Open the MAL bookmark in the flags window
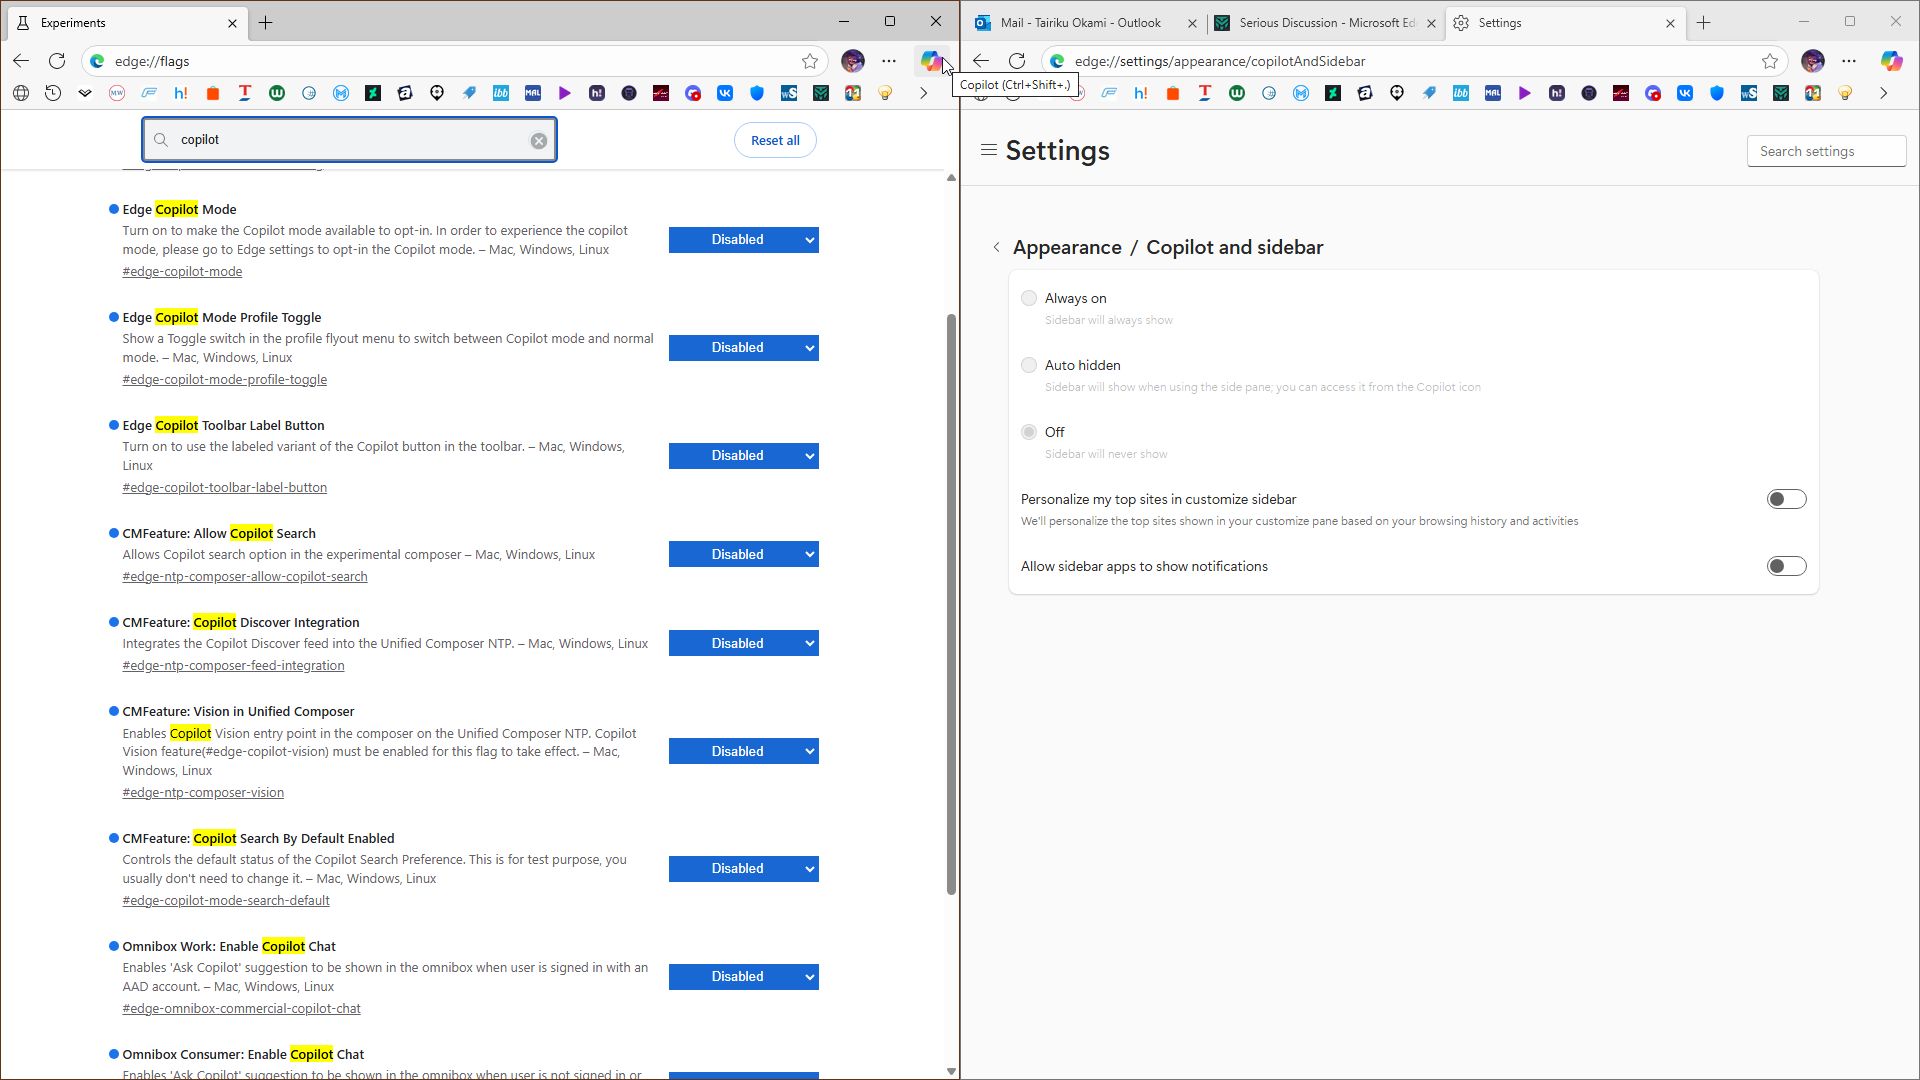The height and width of the screenshot is (1080, 1920). (533, 93)
